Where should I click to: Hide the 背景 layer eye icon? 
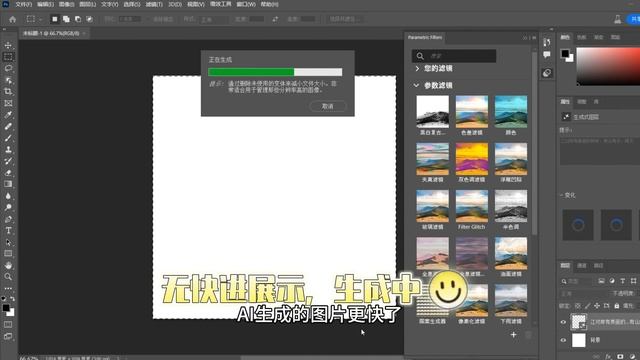click(x=564, y=340)
